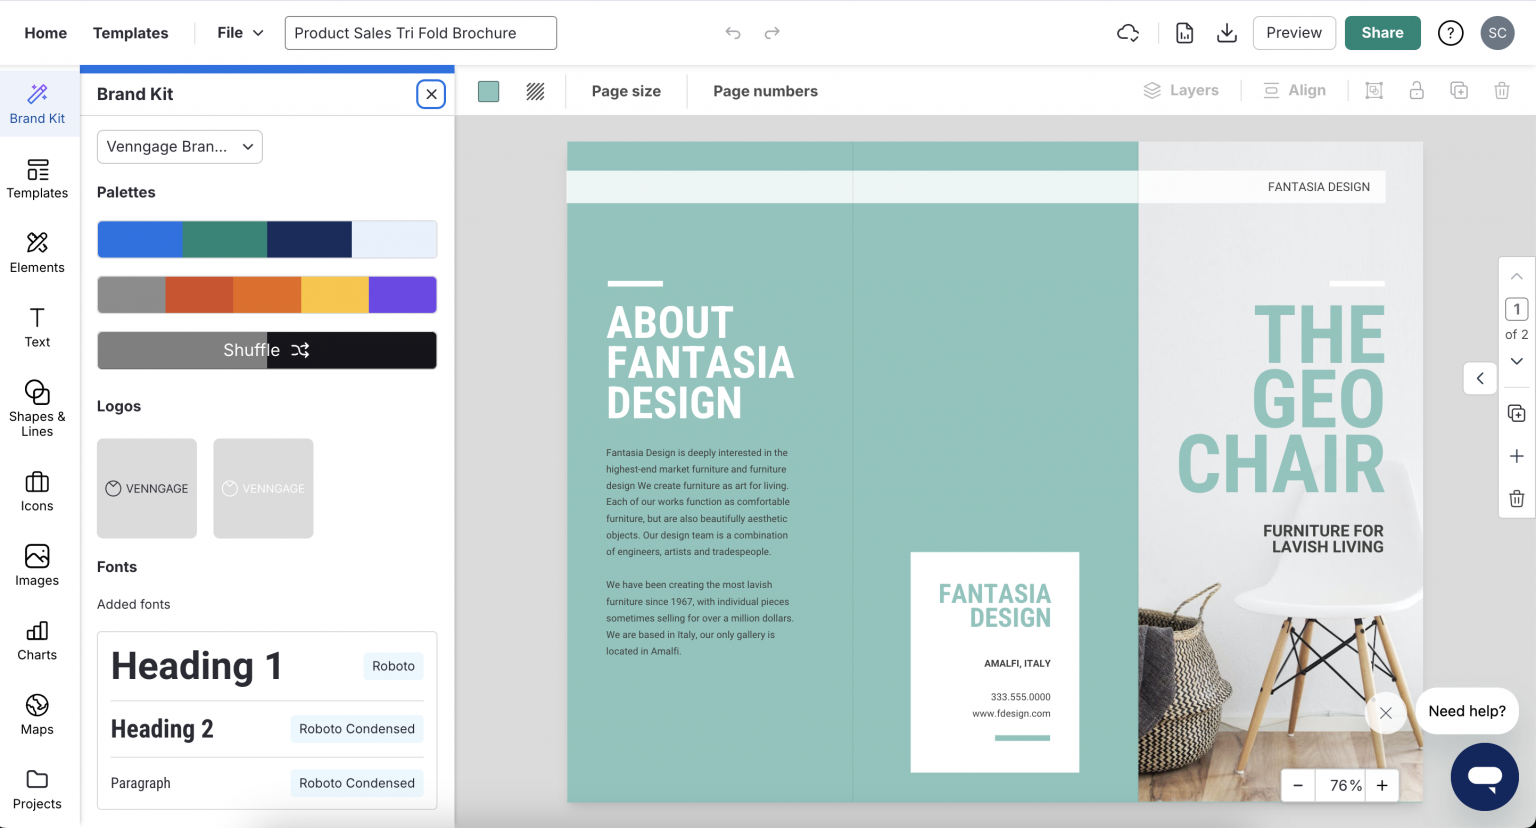Open the Layers panel

[x=1181, y=90]
